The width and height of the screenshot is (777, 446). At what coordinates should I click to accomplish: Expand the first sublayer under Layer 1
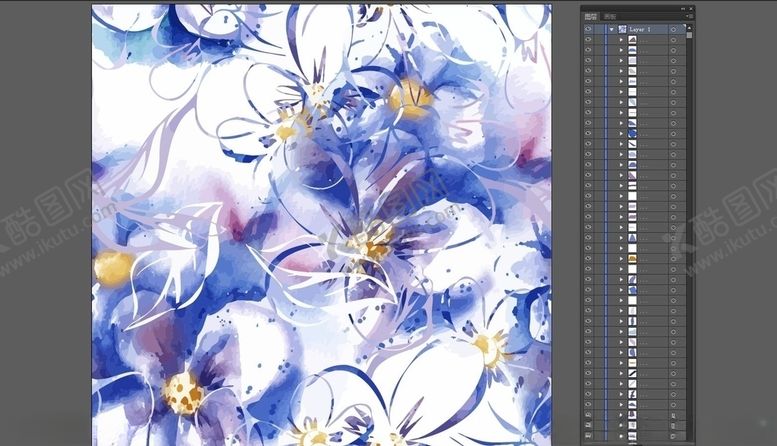pyautogui.click(x=621, y=40)
